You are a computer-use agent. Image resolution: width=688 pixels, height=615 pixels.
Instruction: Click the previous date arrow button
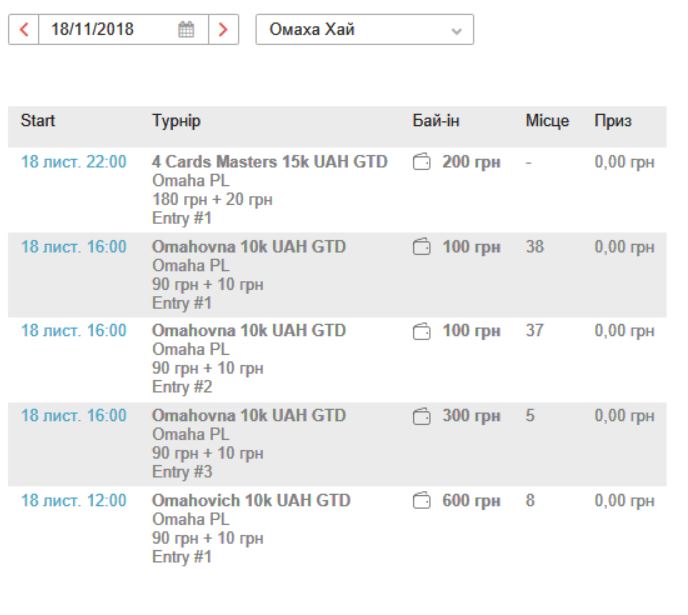coord(24,30)
